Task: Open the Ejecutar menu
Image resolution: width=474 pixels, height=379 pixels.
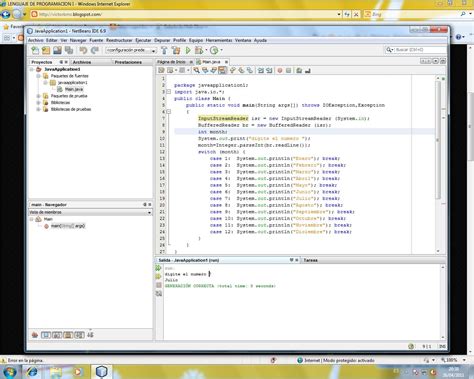Action: (x=143, y=40)
